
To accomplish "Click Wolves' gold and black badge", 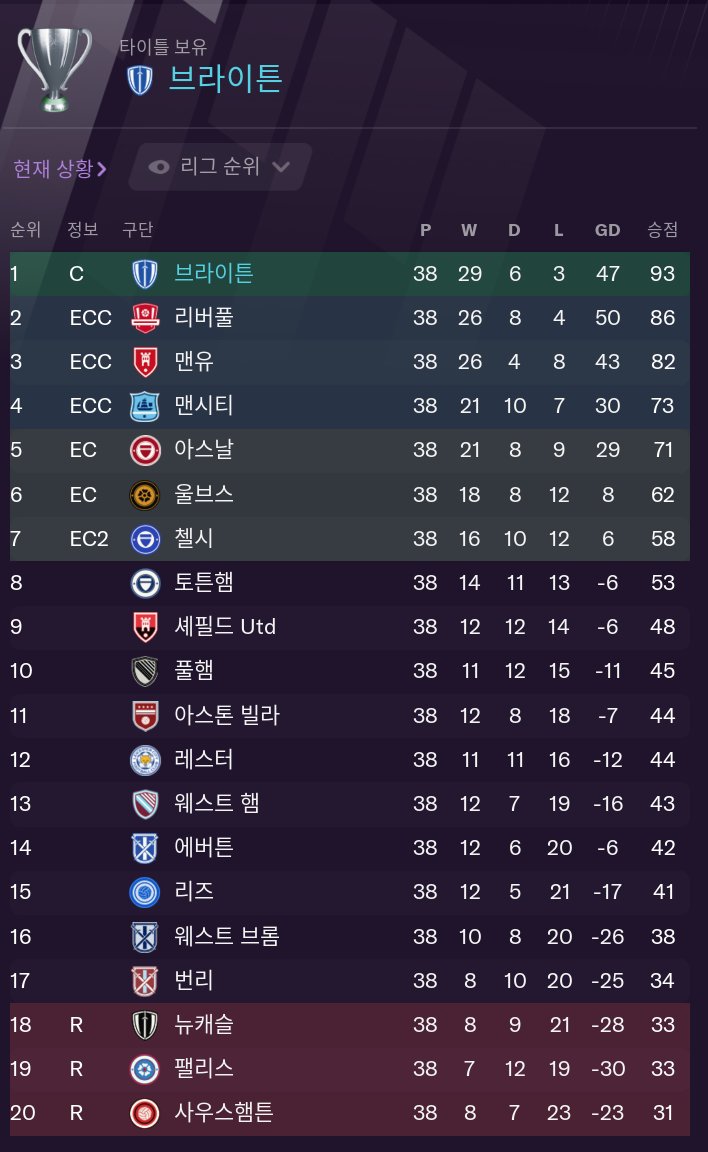I will point(145,494).
